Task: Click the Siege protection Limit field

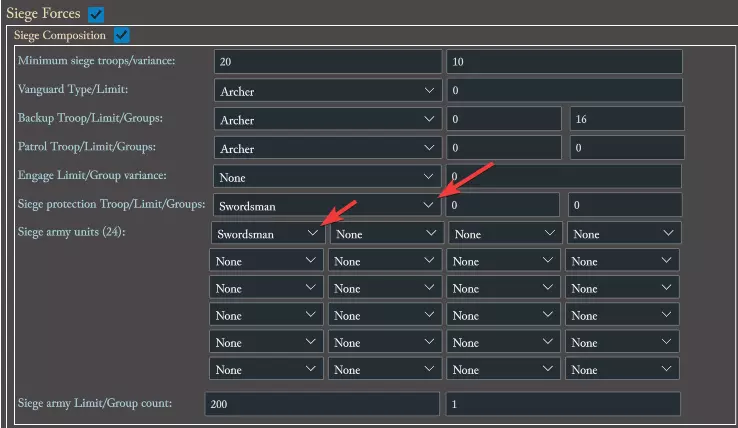Action: (503, 205)
